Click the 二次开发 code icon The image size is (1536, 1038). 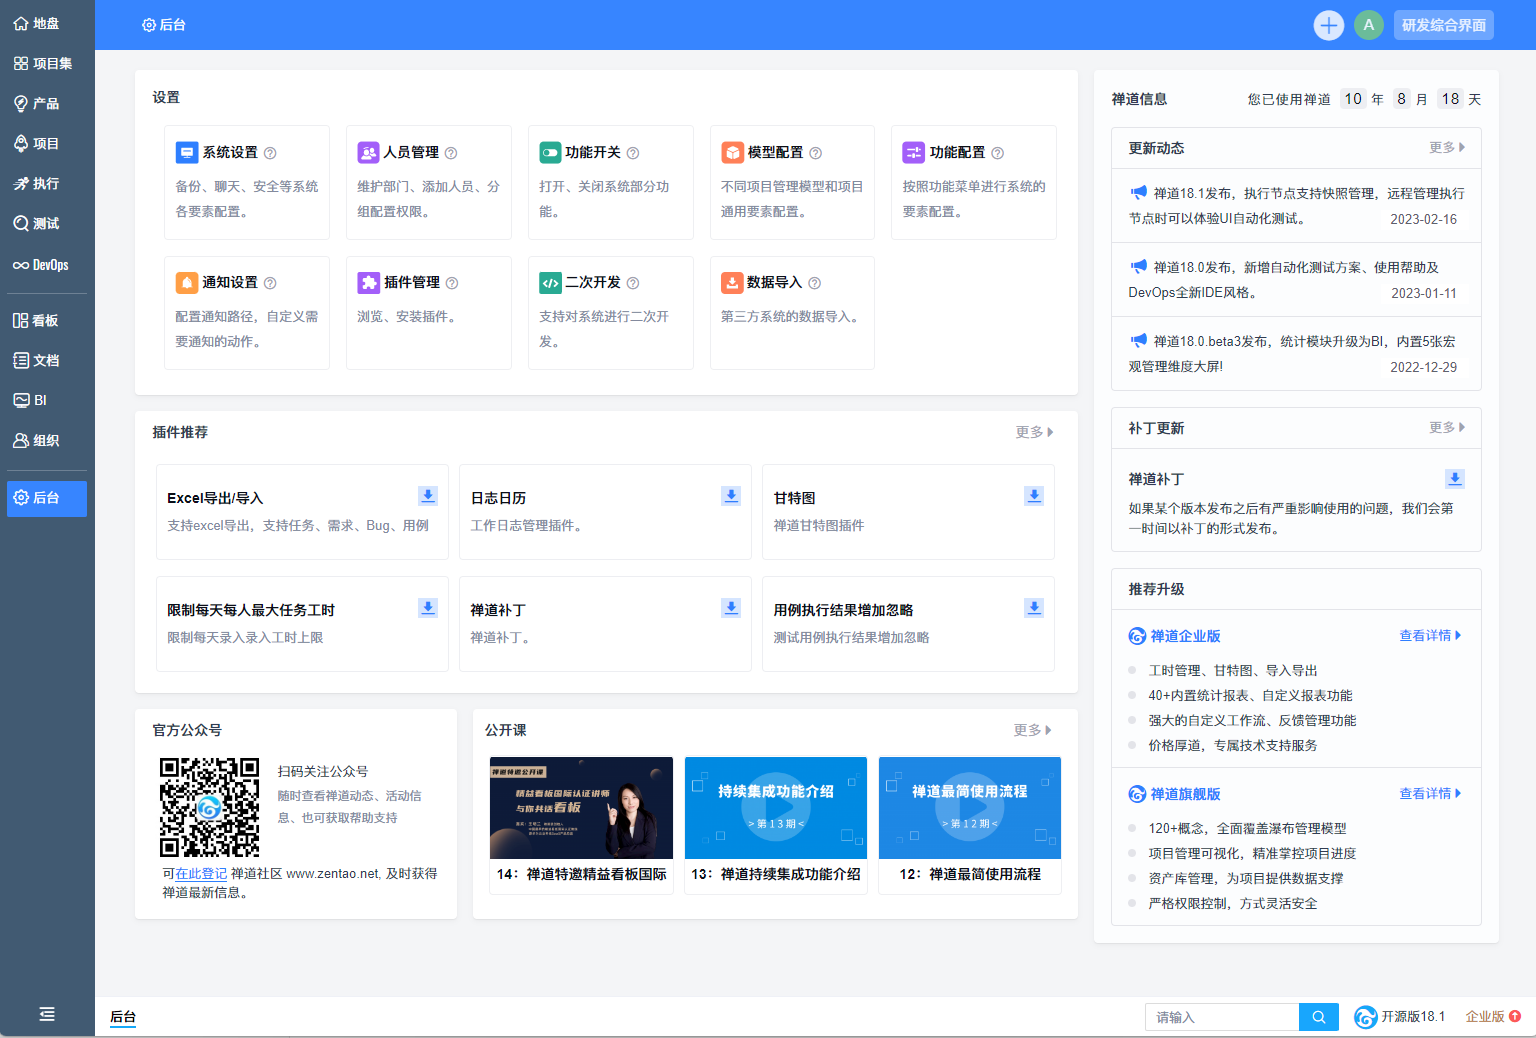[x=550, y=282]
